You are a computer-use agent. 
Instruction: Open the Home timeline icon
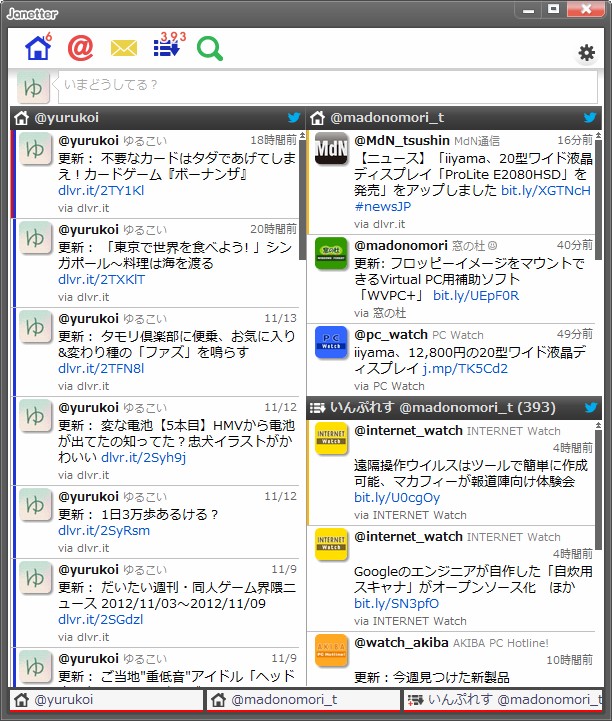click(x=38, y=47)
